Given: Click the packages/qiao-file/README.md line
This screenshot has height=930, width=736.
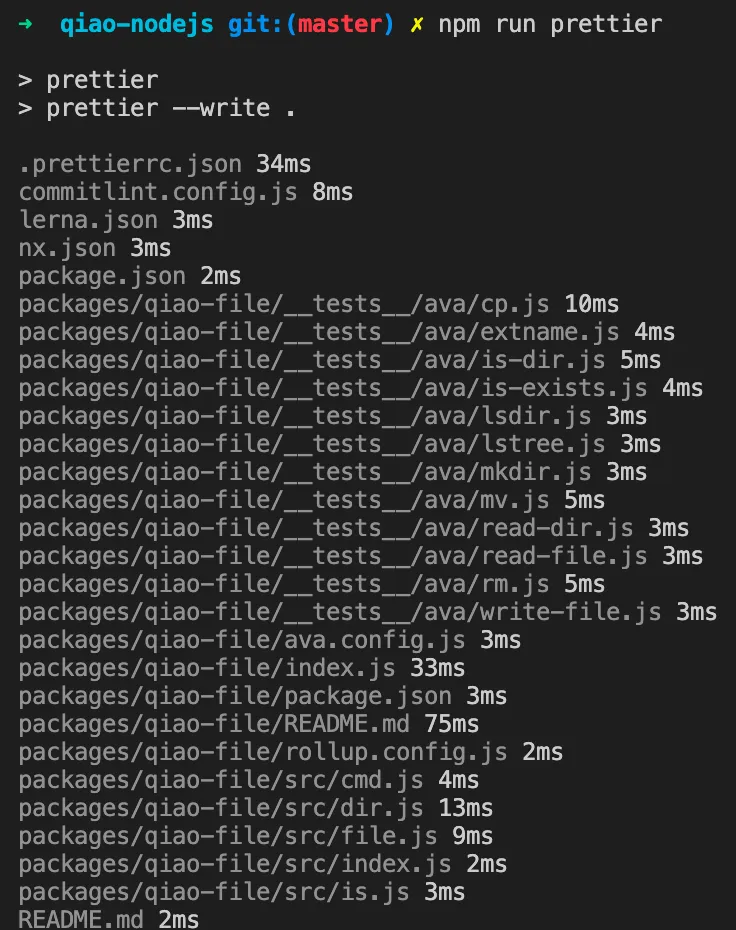Looking at the screenshot, I should [x=213, y=723].
